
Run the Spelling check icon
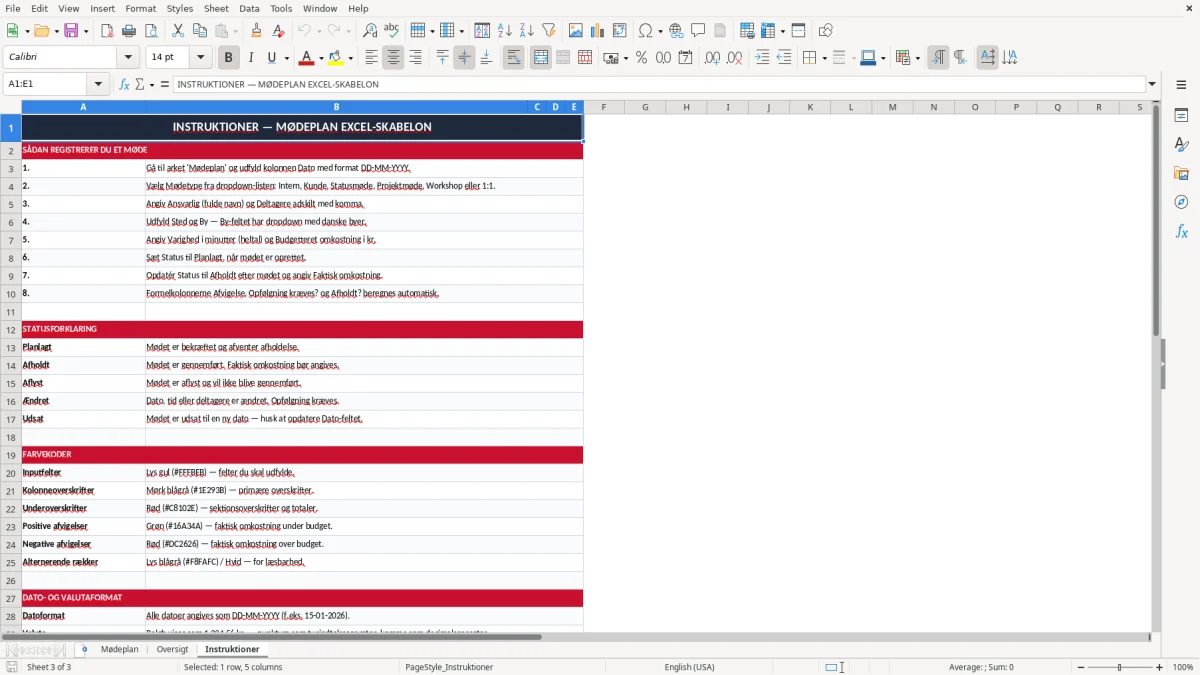coord(392,31)
